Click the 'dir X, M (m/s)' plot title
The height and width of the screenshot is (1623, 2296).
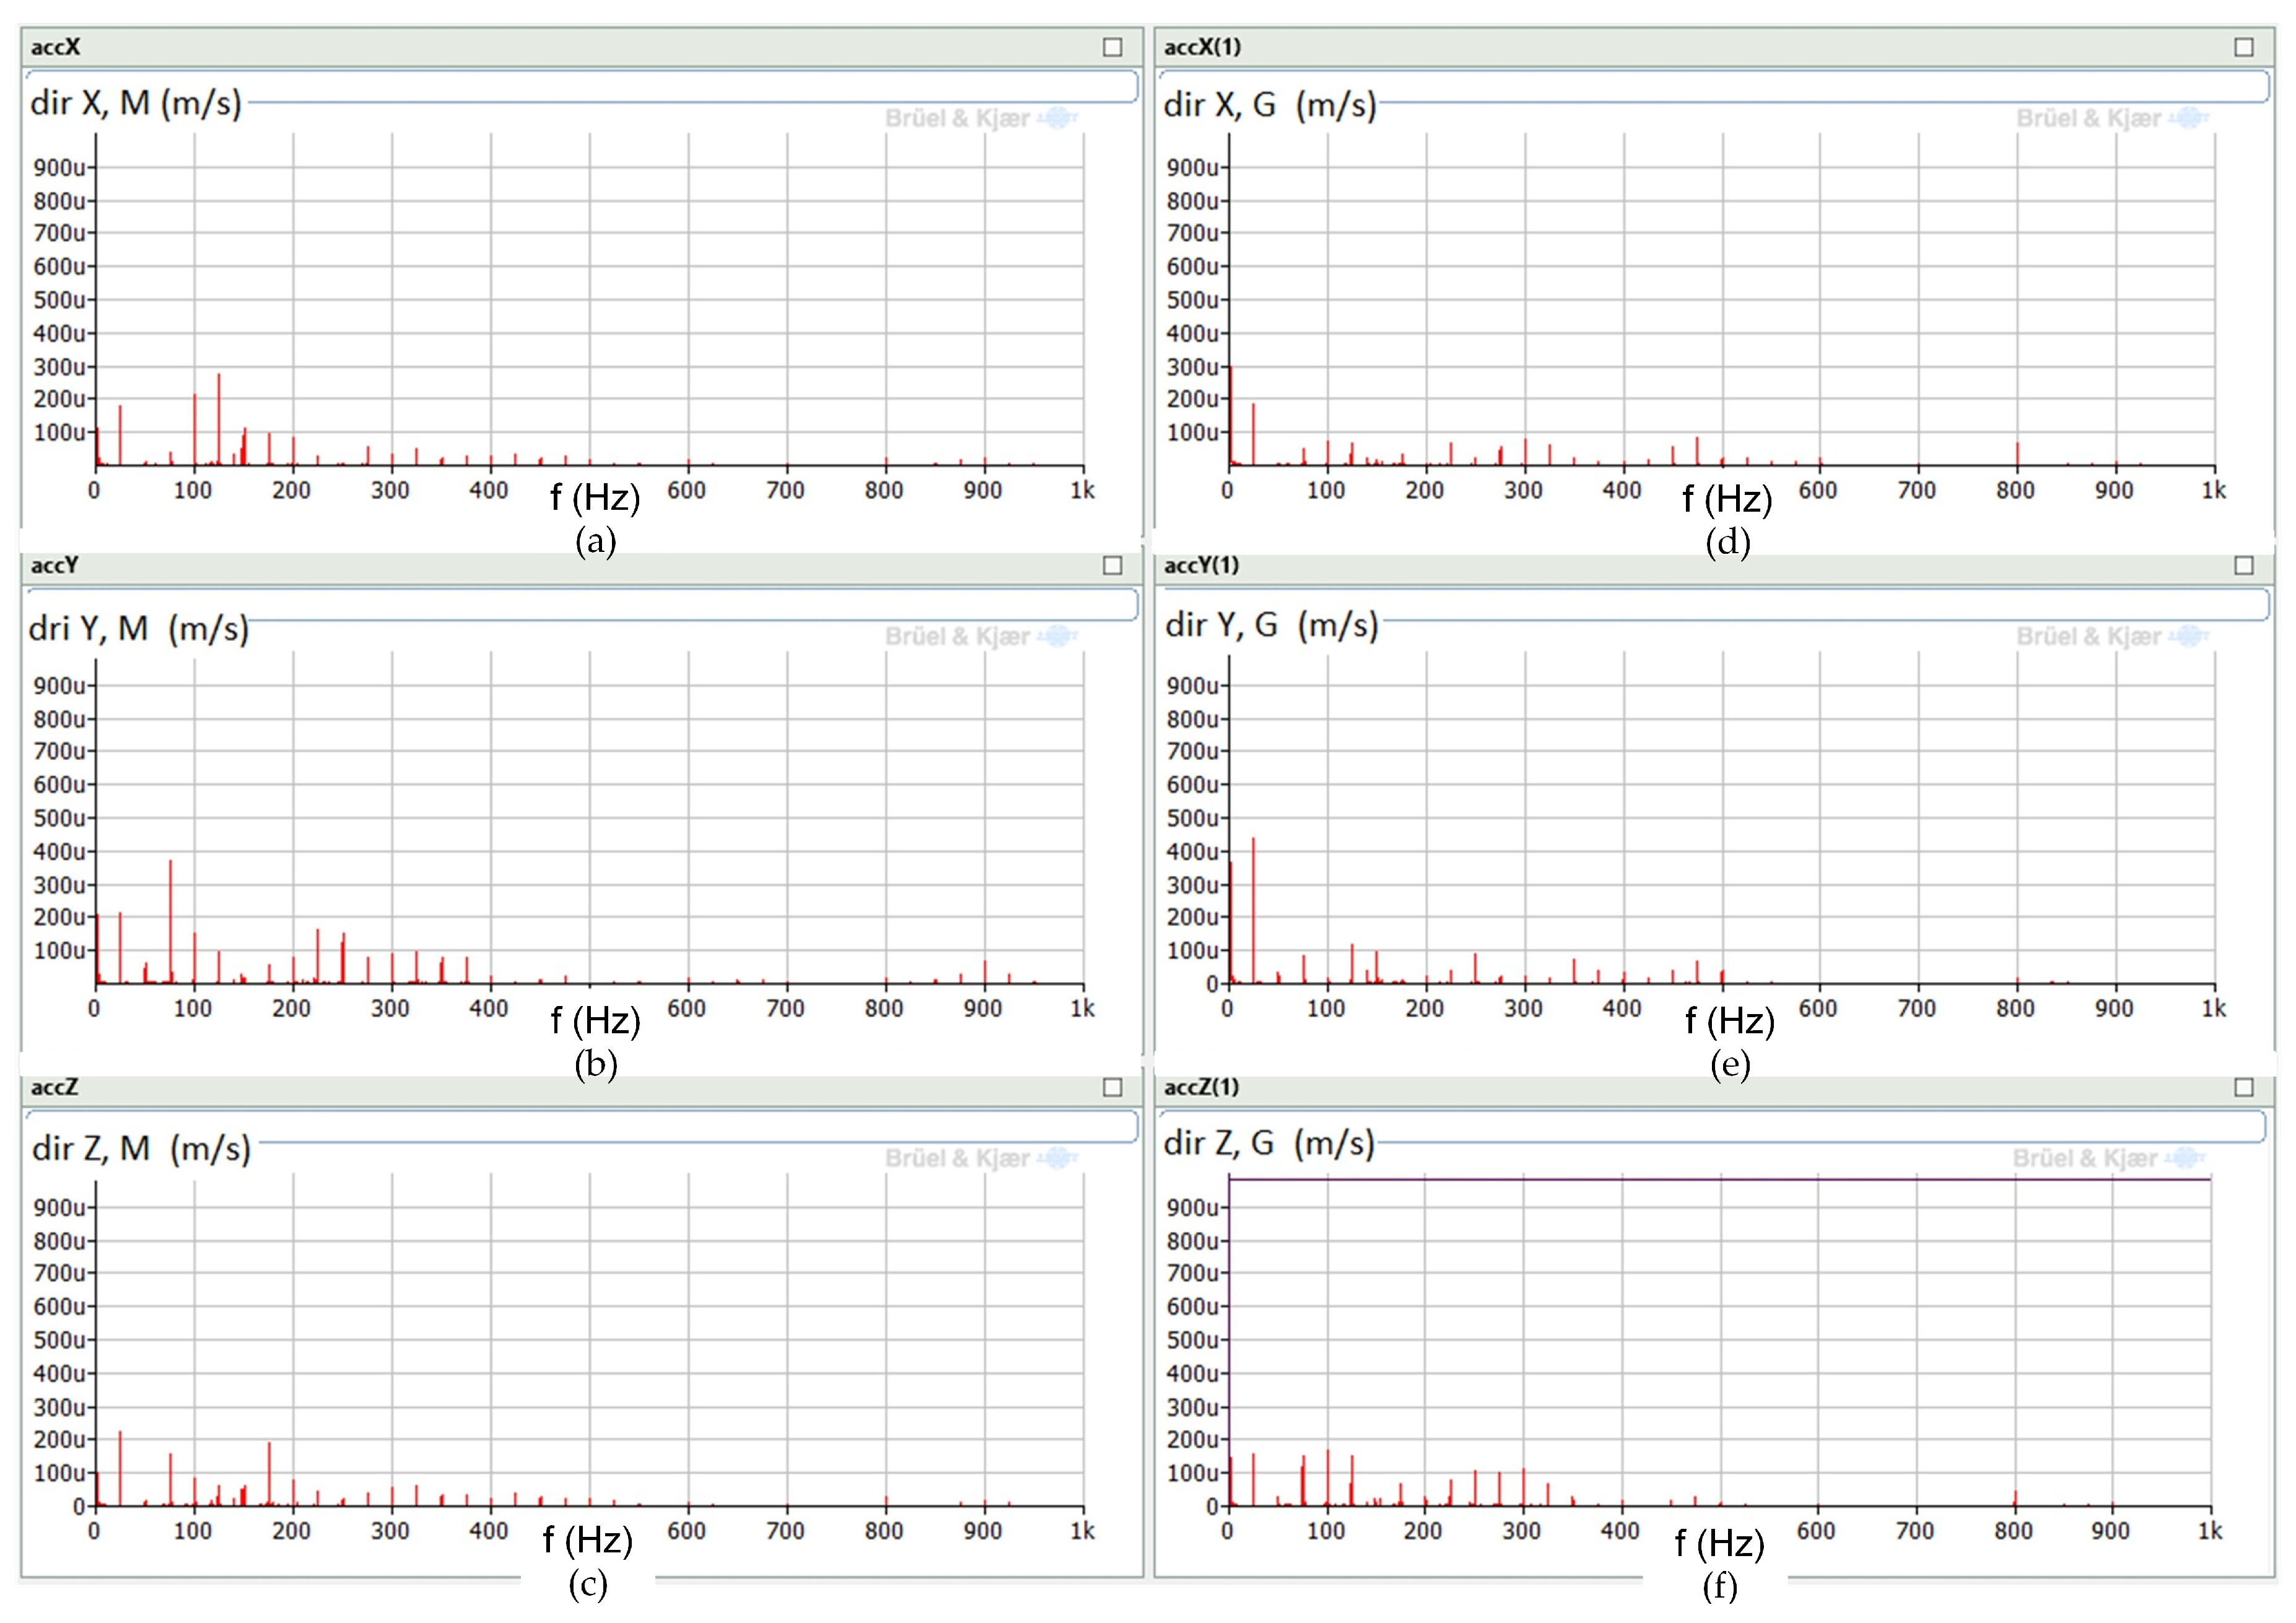(136, 103)
